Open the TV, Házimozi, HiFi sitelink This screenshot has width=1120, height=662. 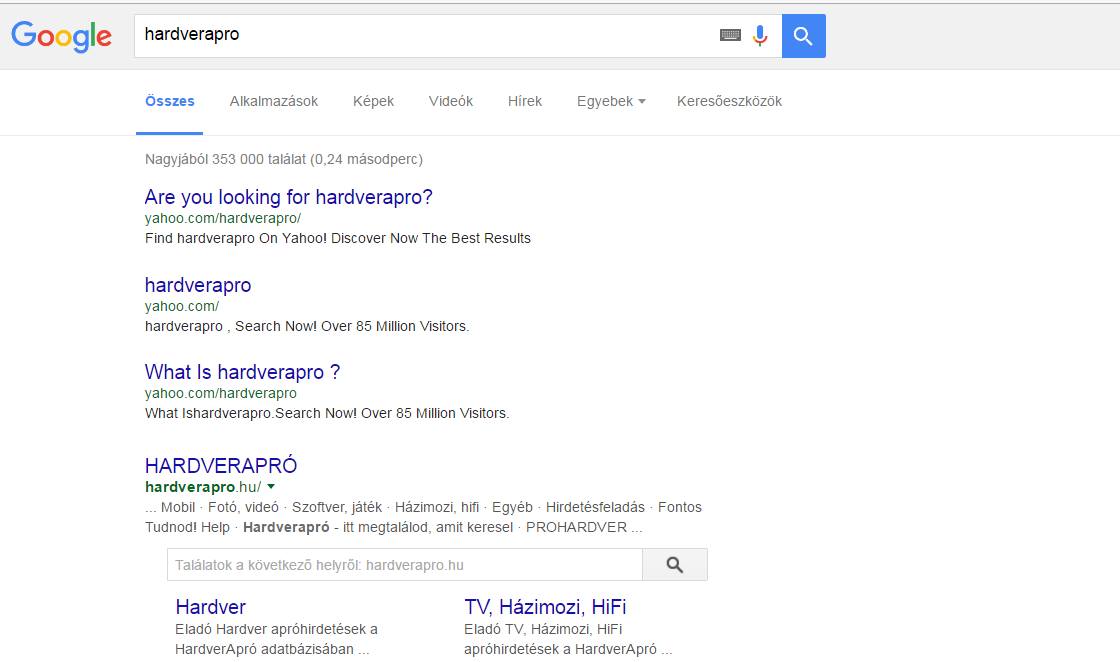[x=545, y=607]
